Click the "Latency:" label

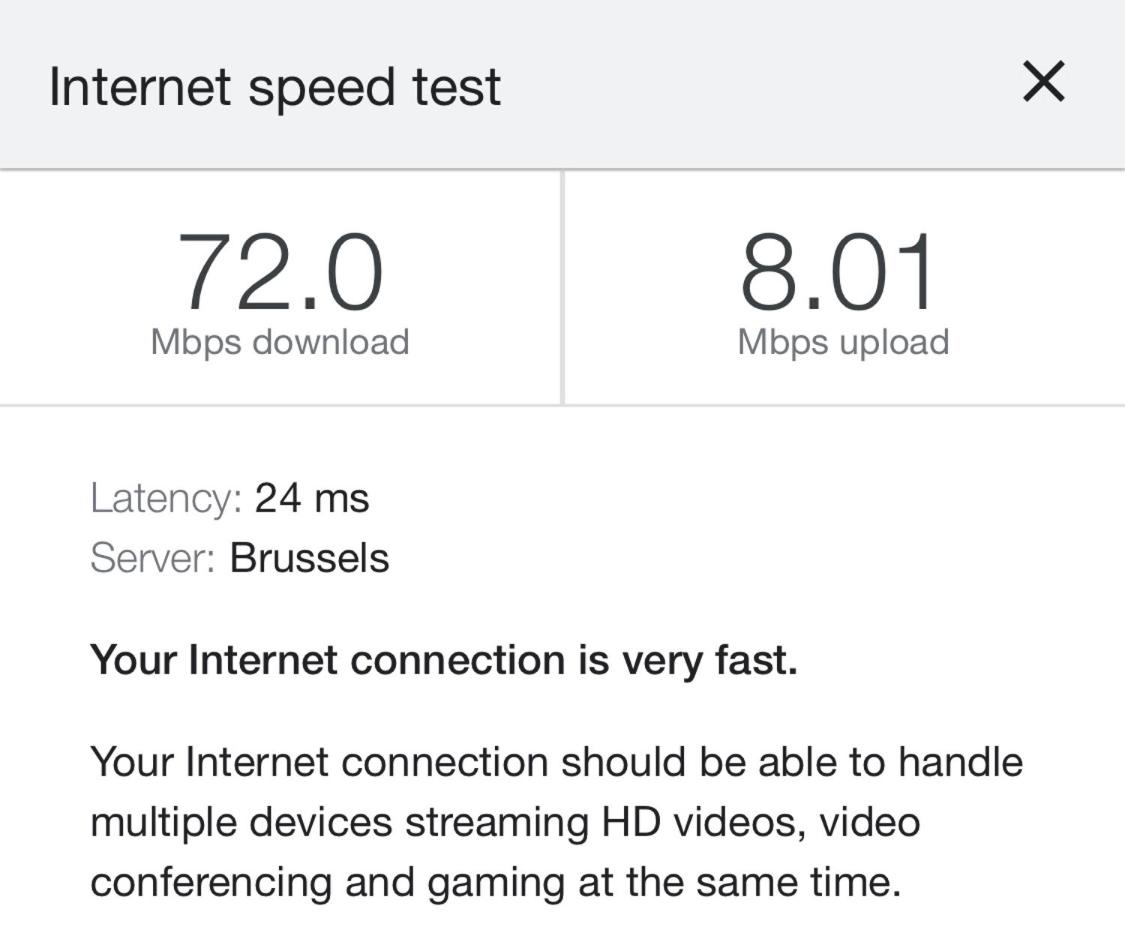pyautogui.click(x=166, y=498)
